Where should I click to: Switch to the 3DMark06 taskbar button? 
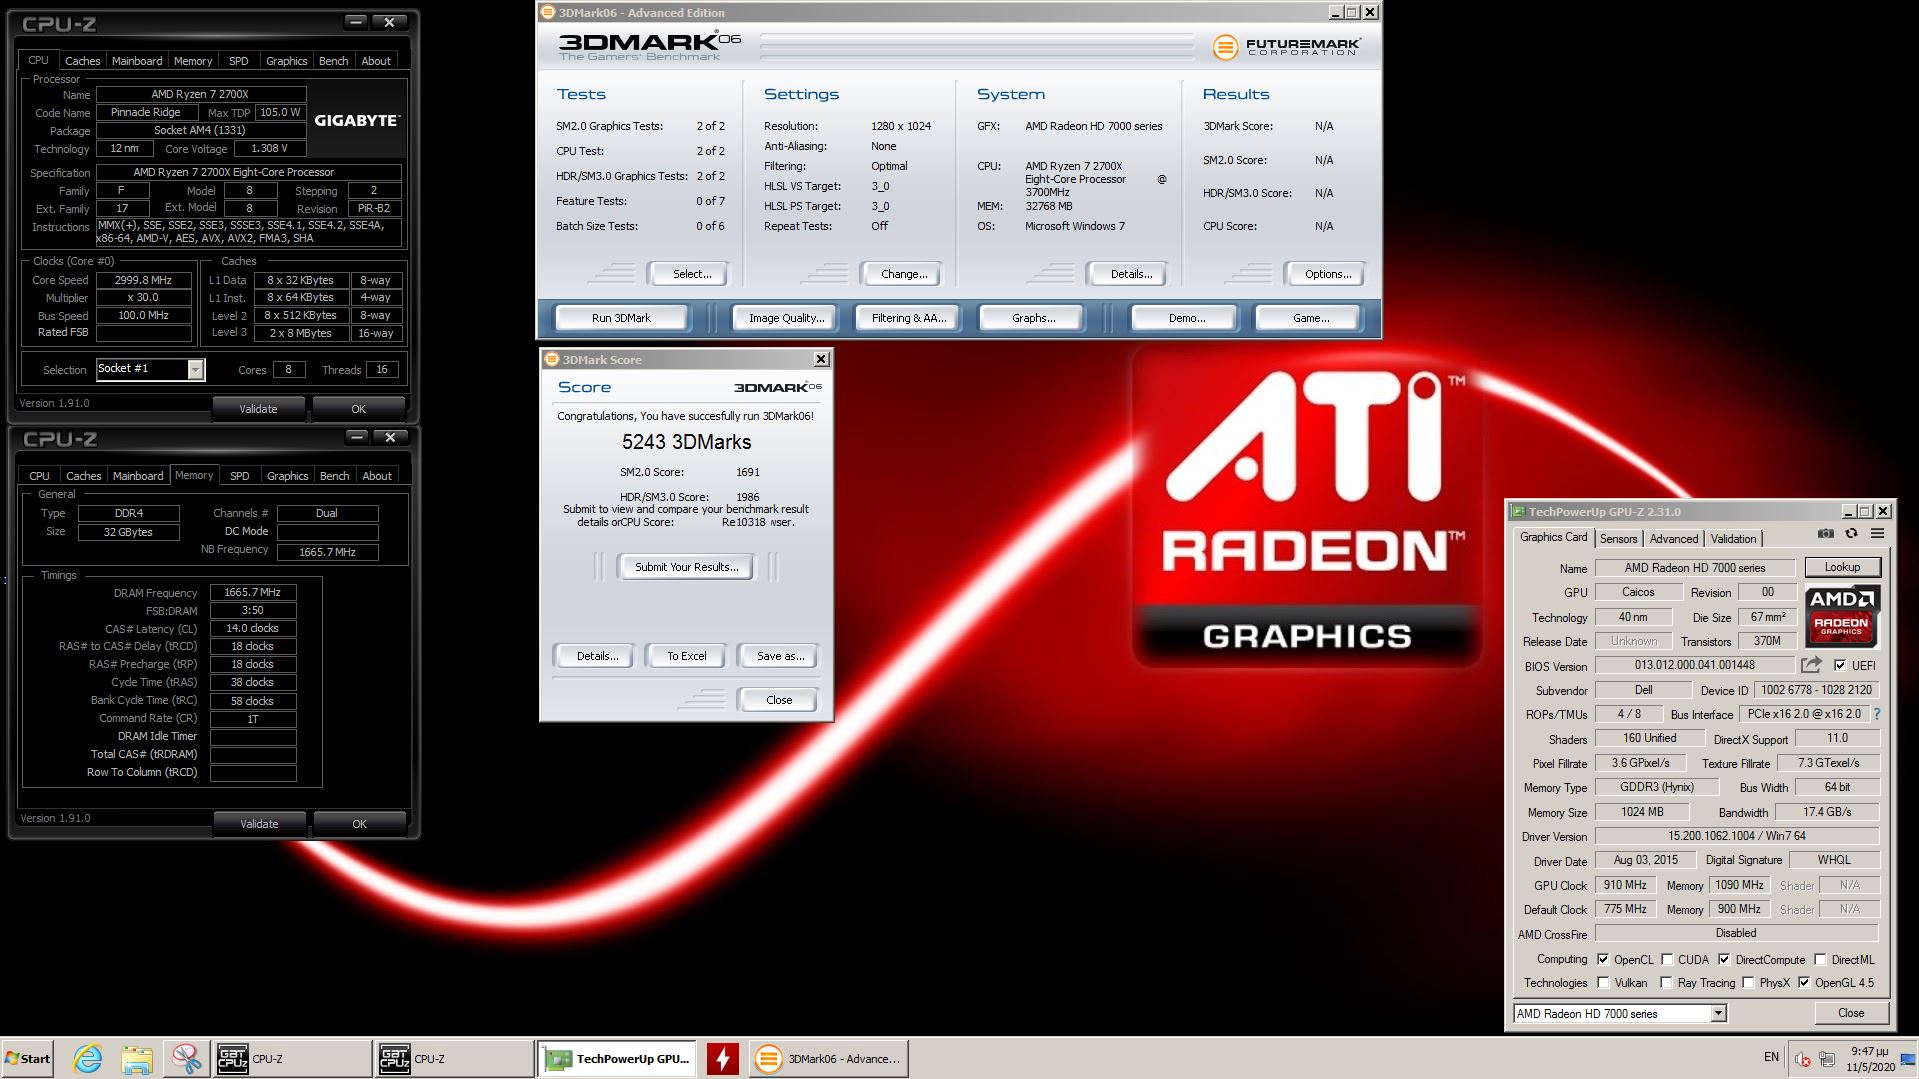point(828,1059)
